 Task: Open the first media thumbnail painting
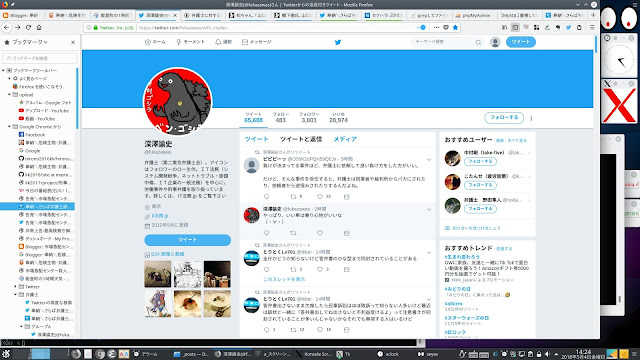[x=158, y=274]
